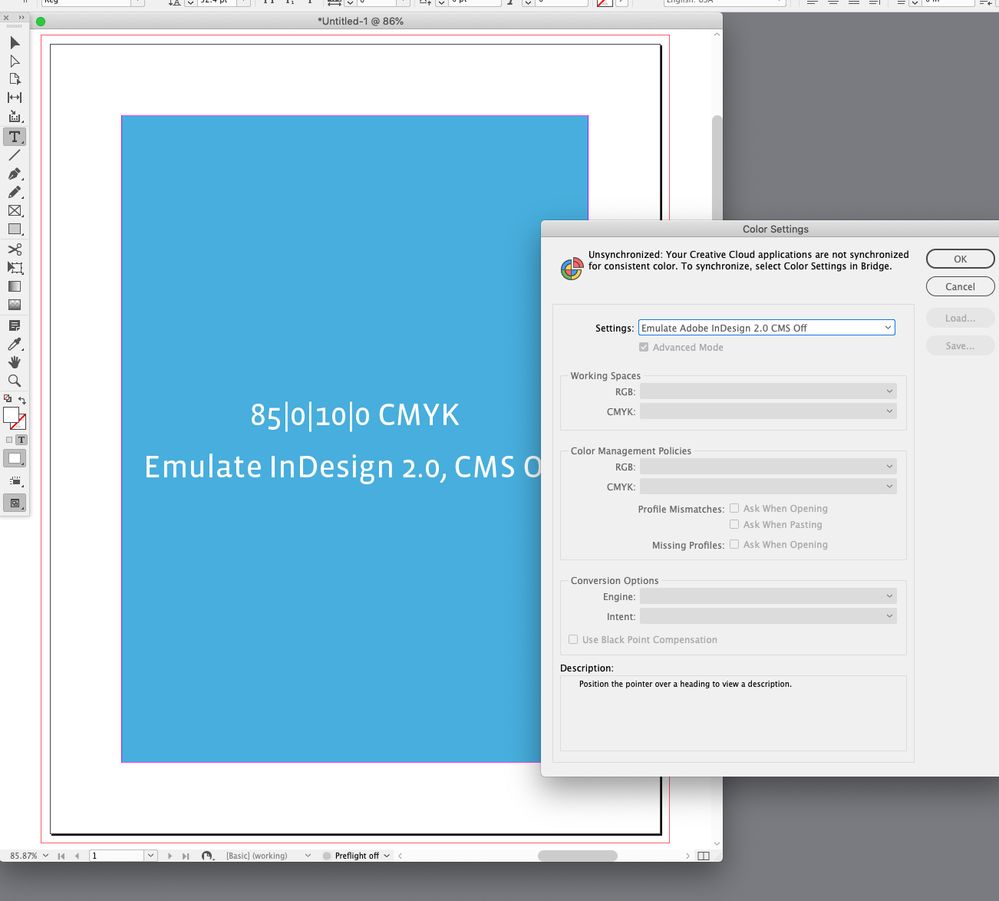Open the Conversion Options Intent dropdown

pyautogui.click(x=768, y=616)
